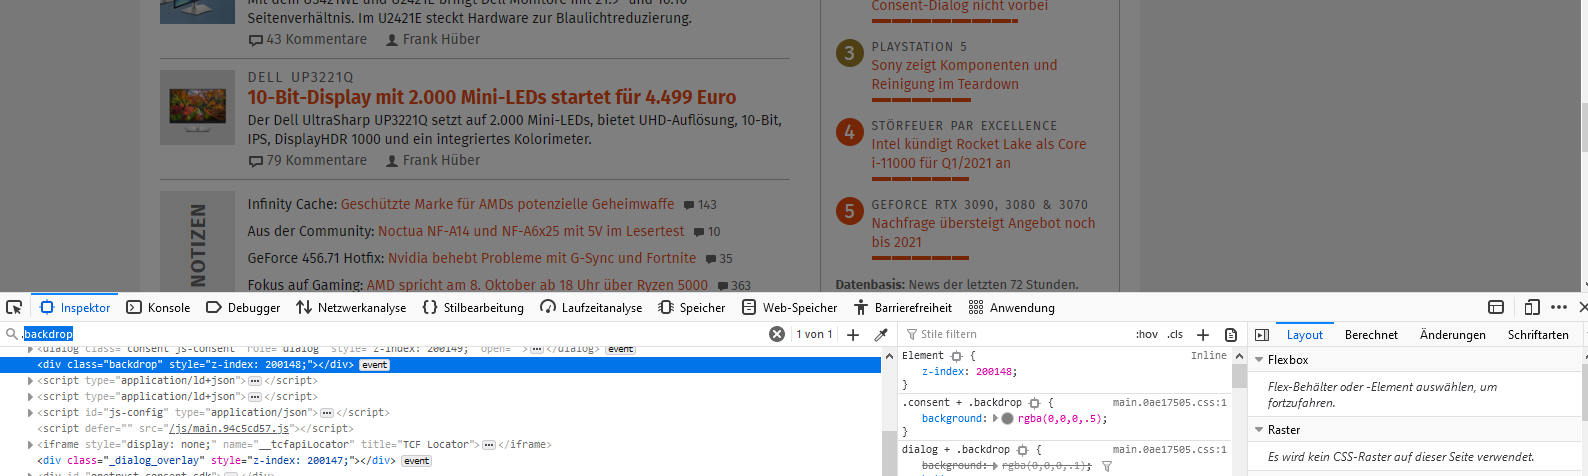The image size is (1588, 476).
Task: Open the 79 Kommentare link
Action: 307,160
